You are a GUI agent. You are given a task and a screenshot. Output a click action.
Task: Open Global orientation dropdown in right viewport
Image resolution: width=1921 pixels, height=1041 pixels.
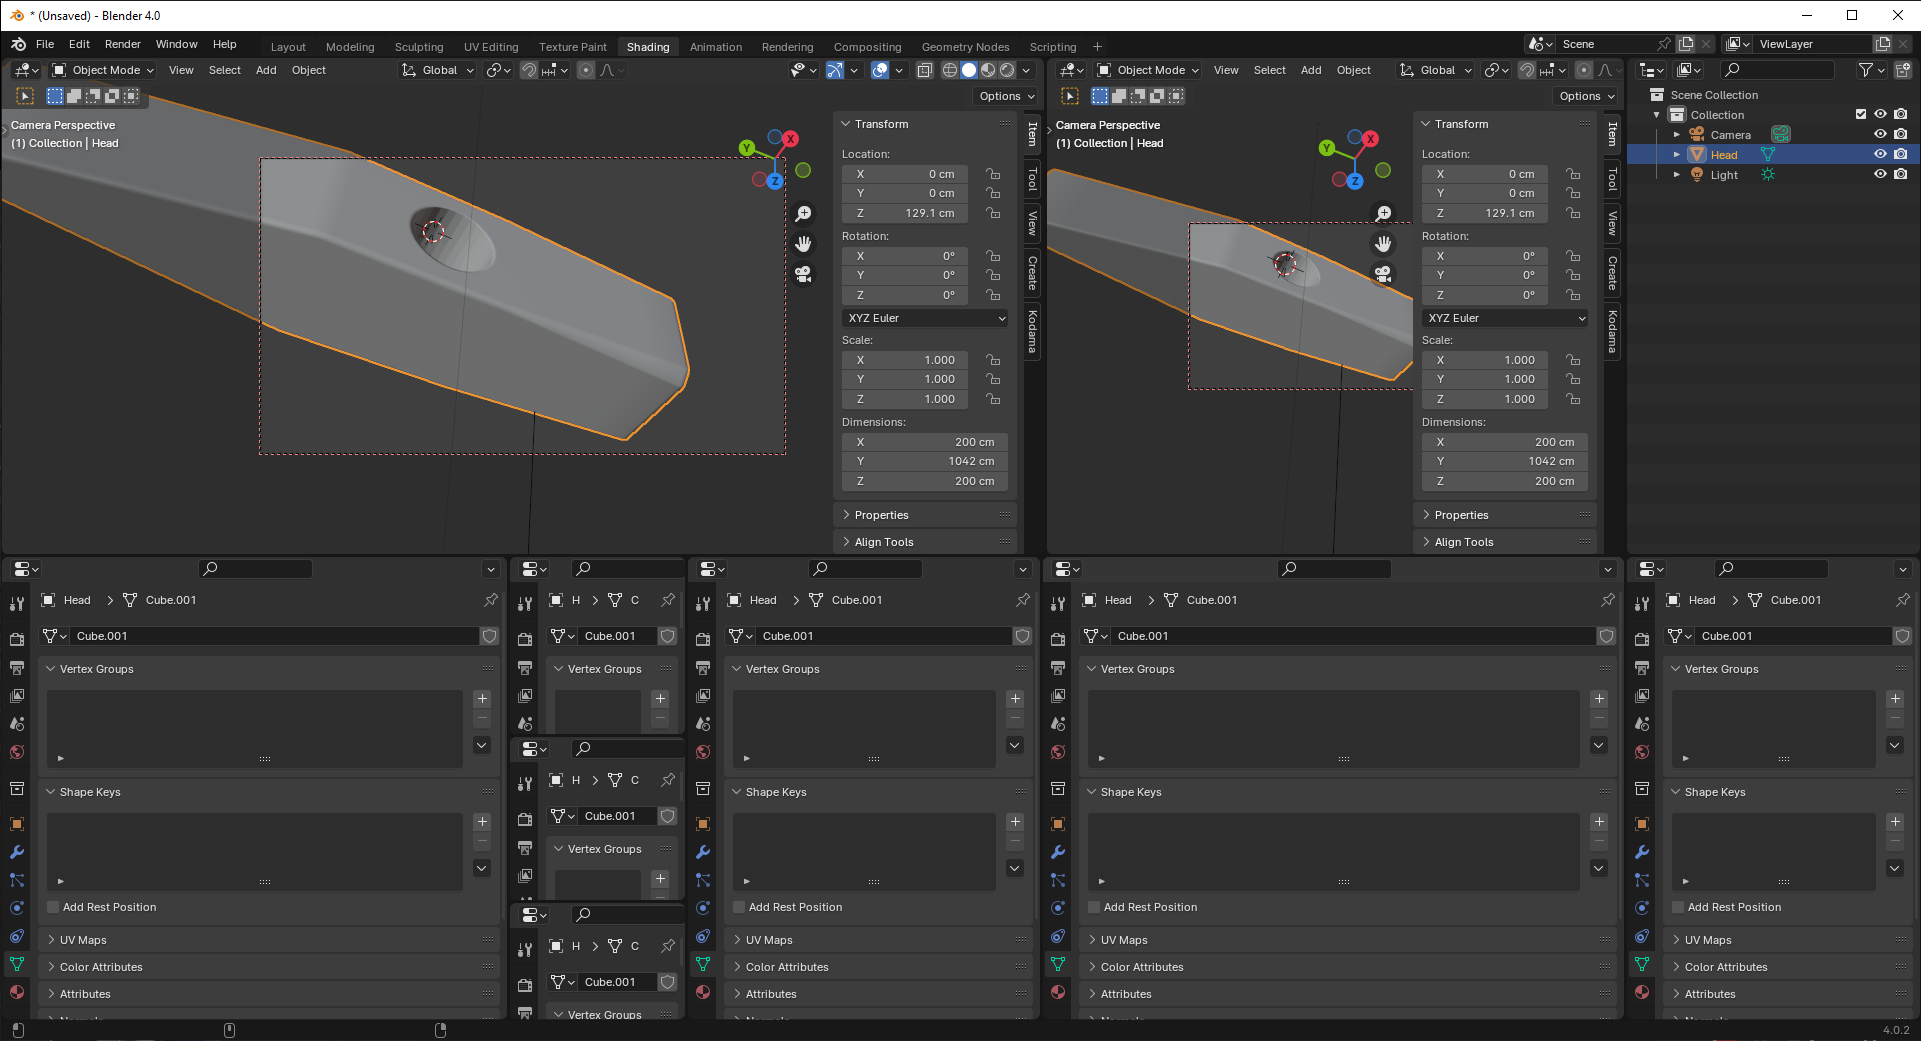[x=1436, y=70]
